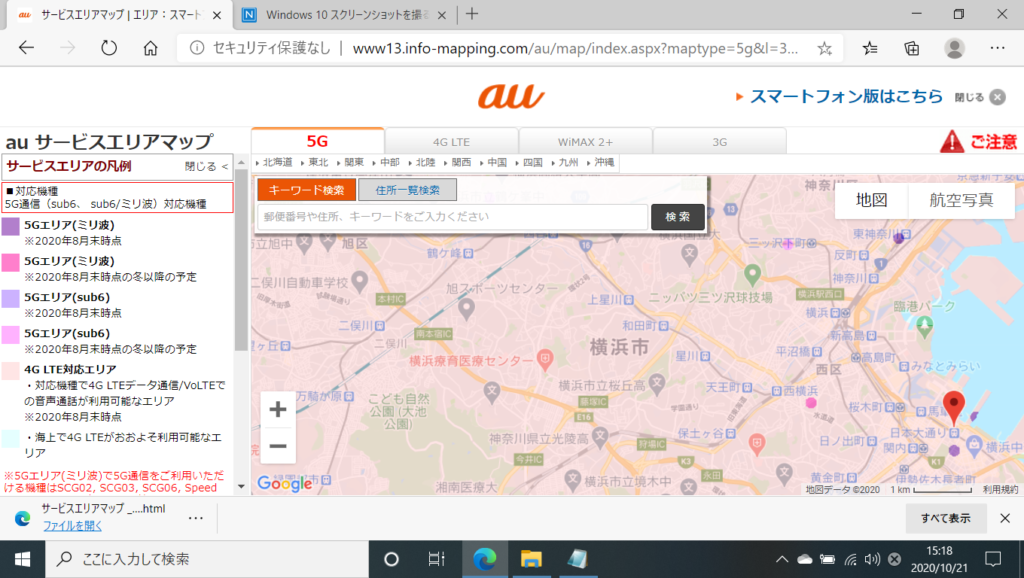Focus the keyword search input field

coord(453,217)
